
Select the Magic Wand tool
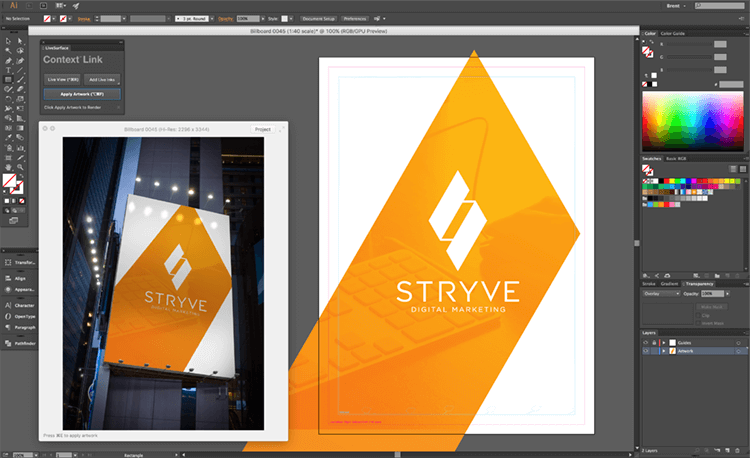(x=8, y=51)
